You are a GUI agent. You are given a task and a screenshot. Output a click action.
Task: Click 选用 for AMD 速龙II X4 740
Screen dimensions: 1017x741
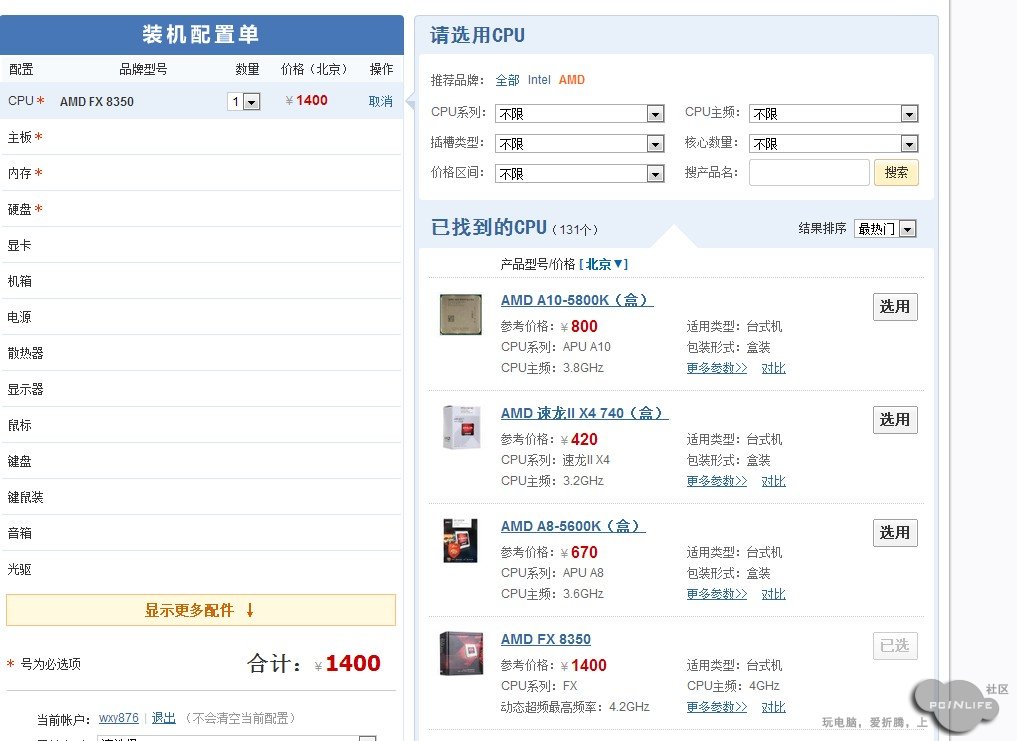(895, 420)
